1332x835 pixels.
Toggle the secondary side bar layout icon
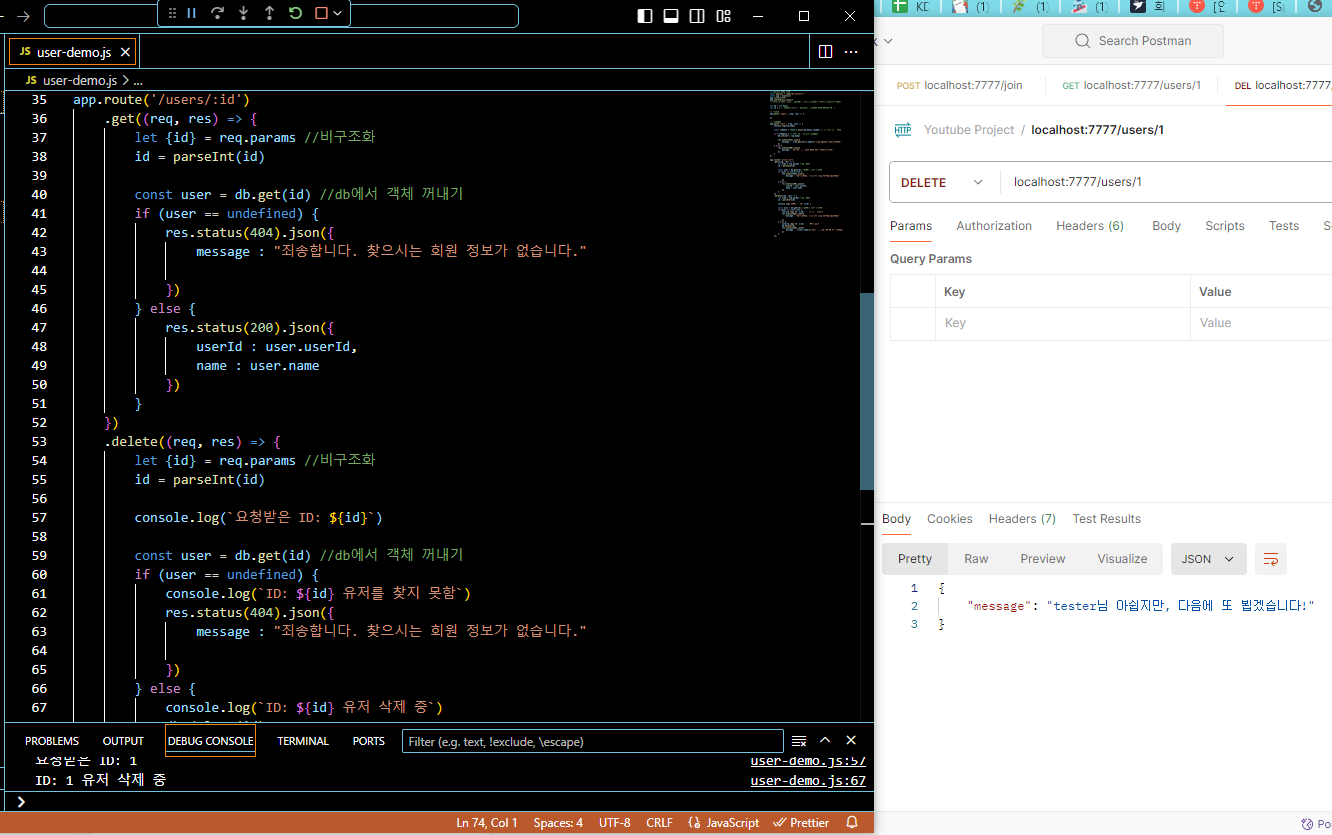[697, 16]
